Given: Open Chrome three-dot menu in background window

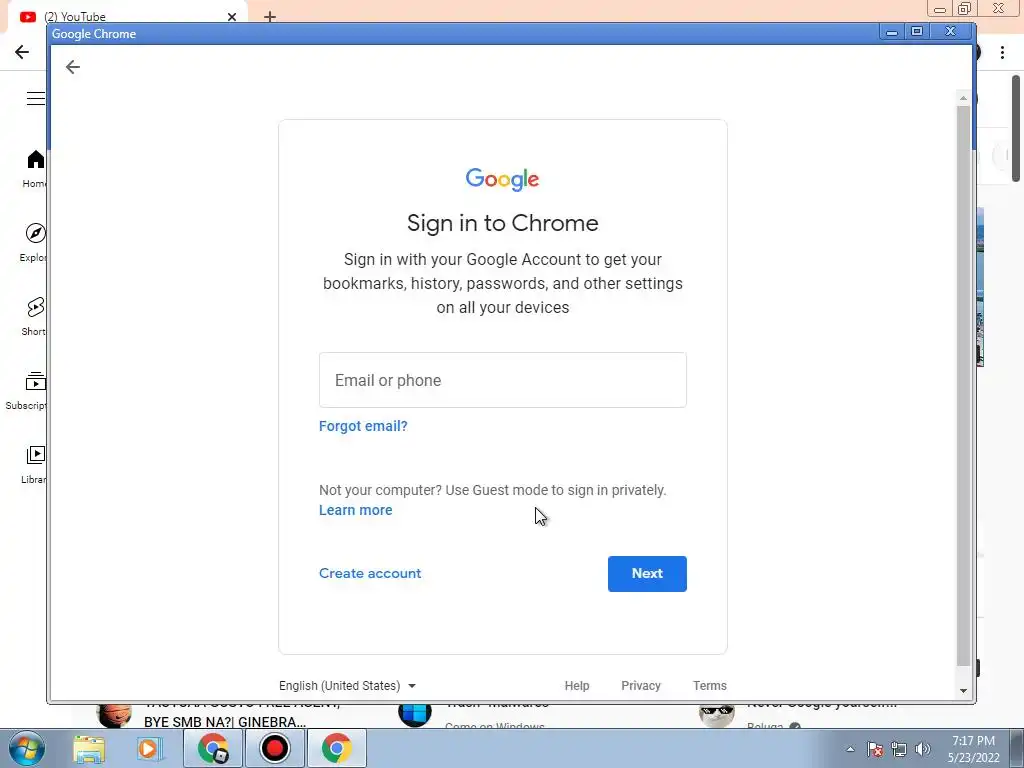Looking at the screenshot, I should 1002,52.
